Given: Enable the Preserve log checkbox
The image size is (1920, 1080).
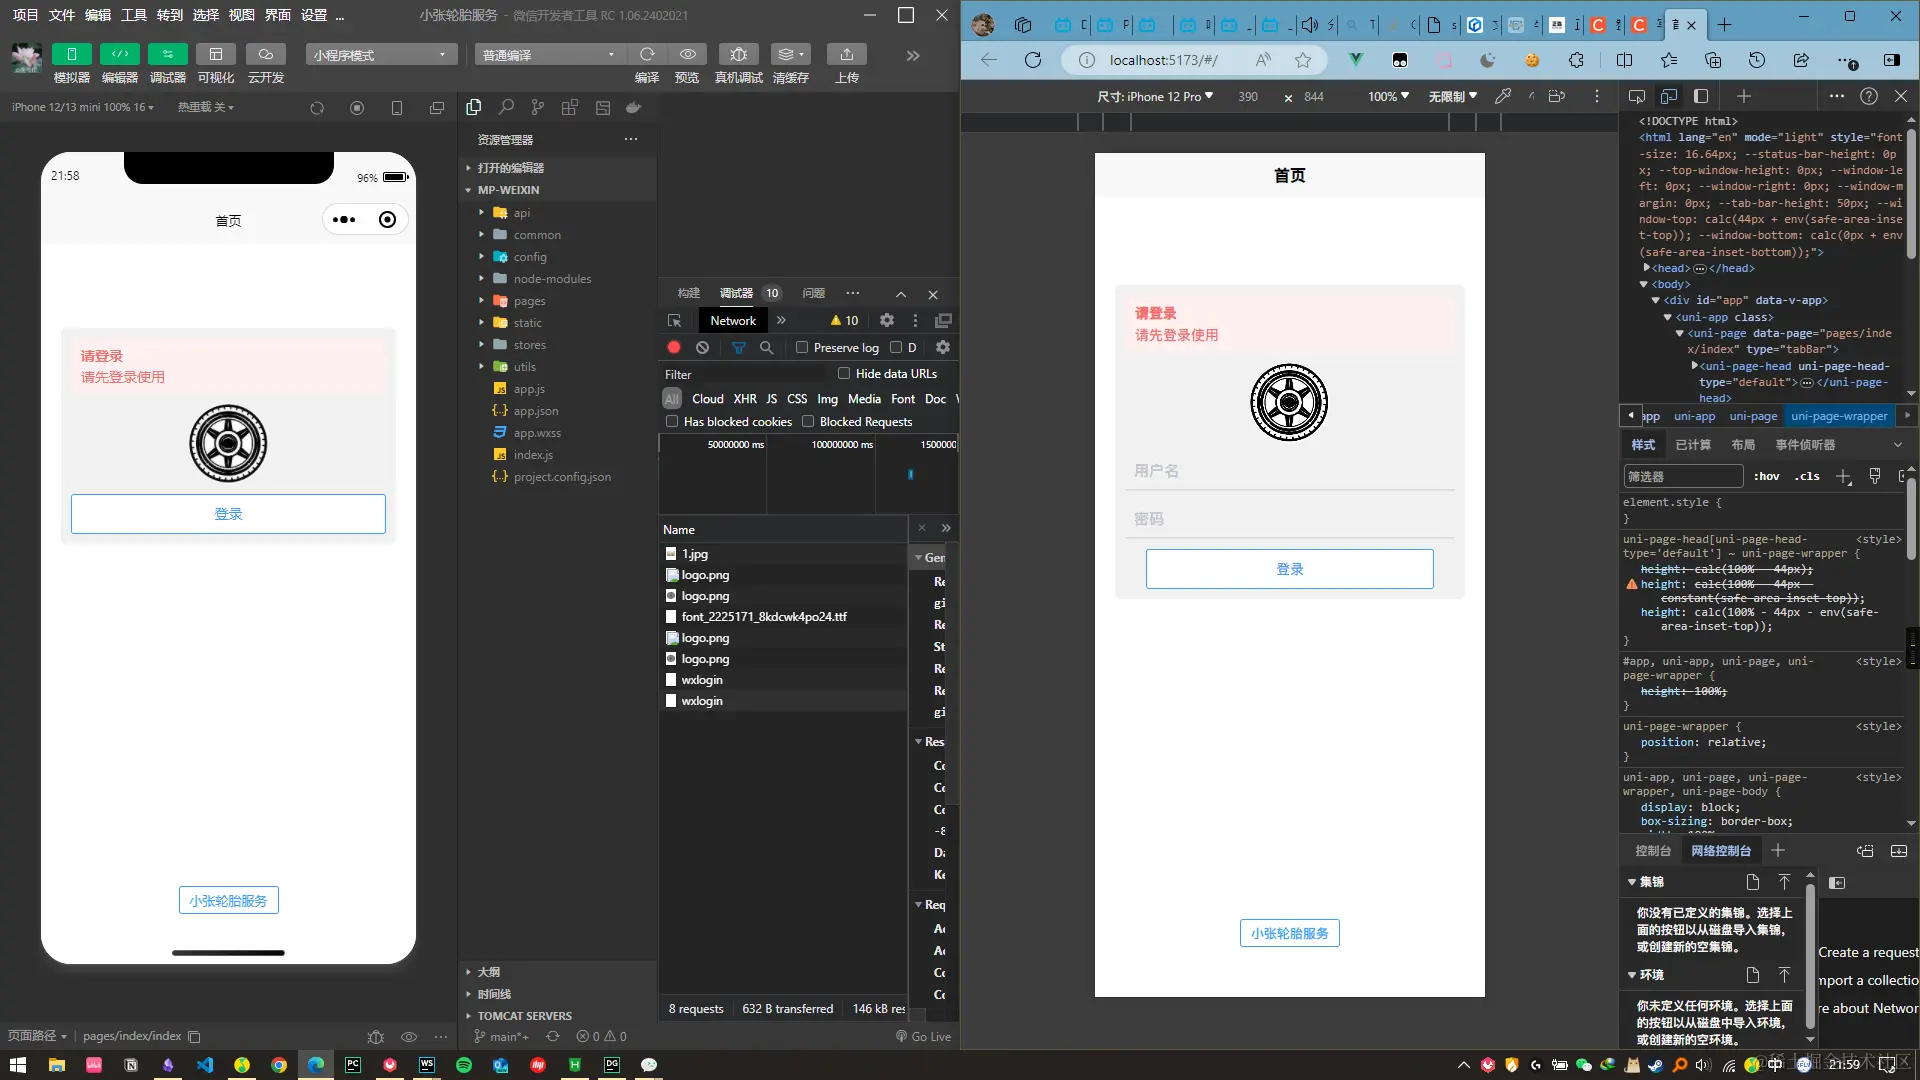Looking at the screenshot, I should 802,347.
